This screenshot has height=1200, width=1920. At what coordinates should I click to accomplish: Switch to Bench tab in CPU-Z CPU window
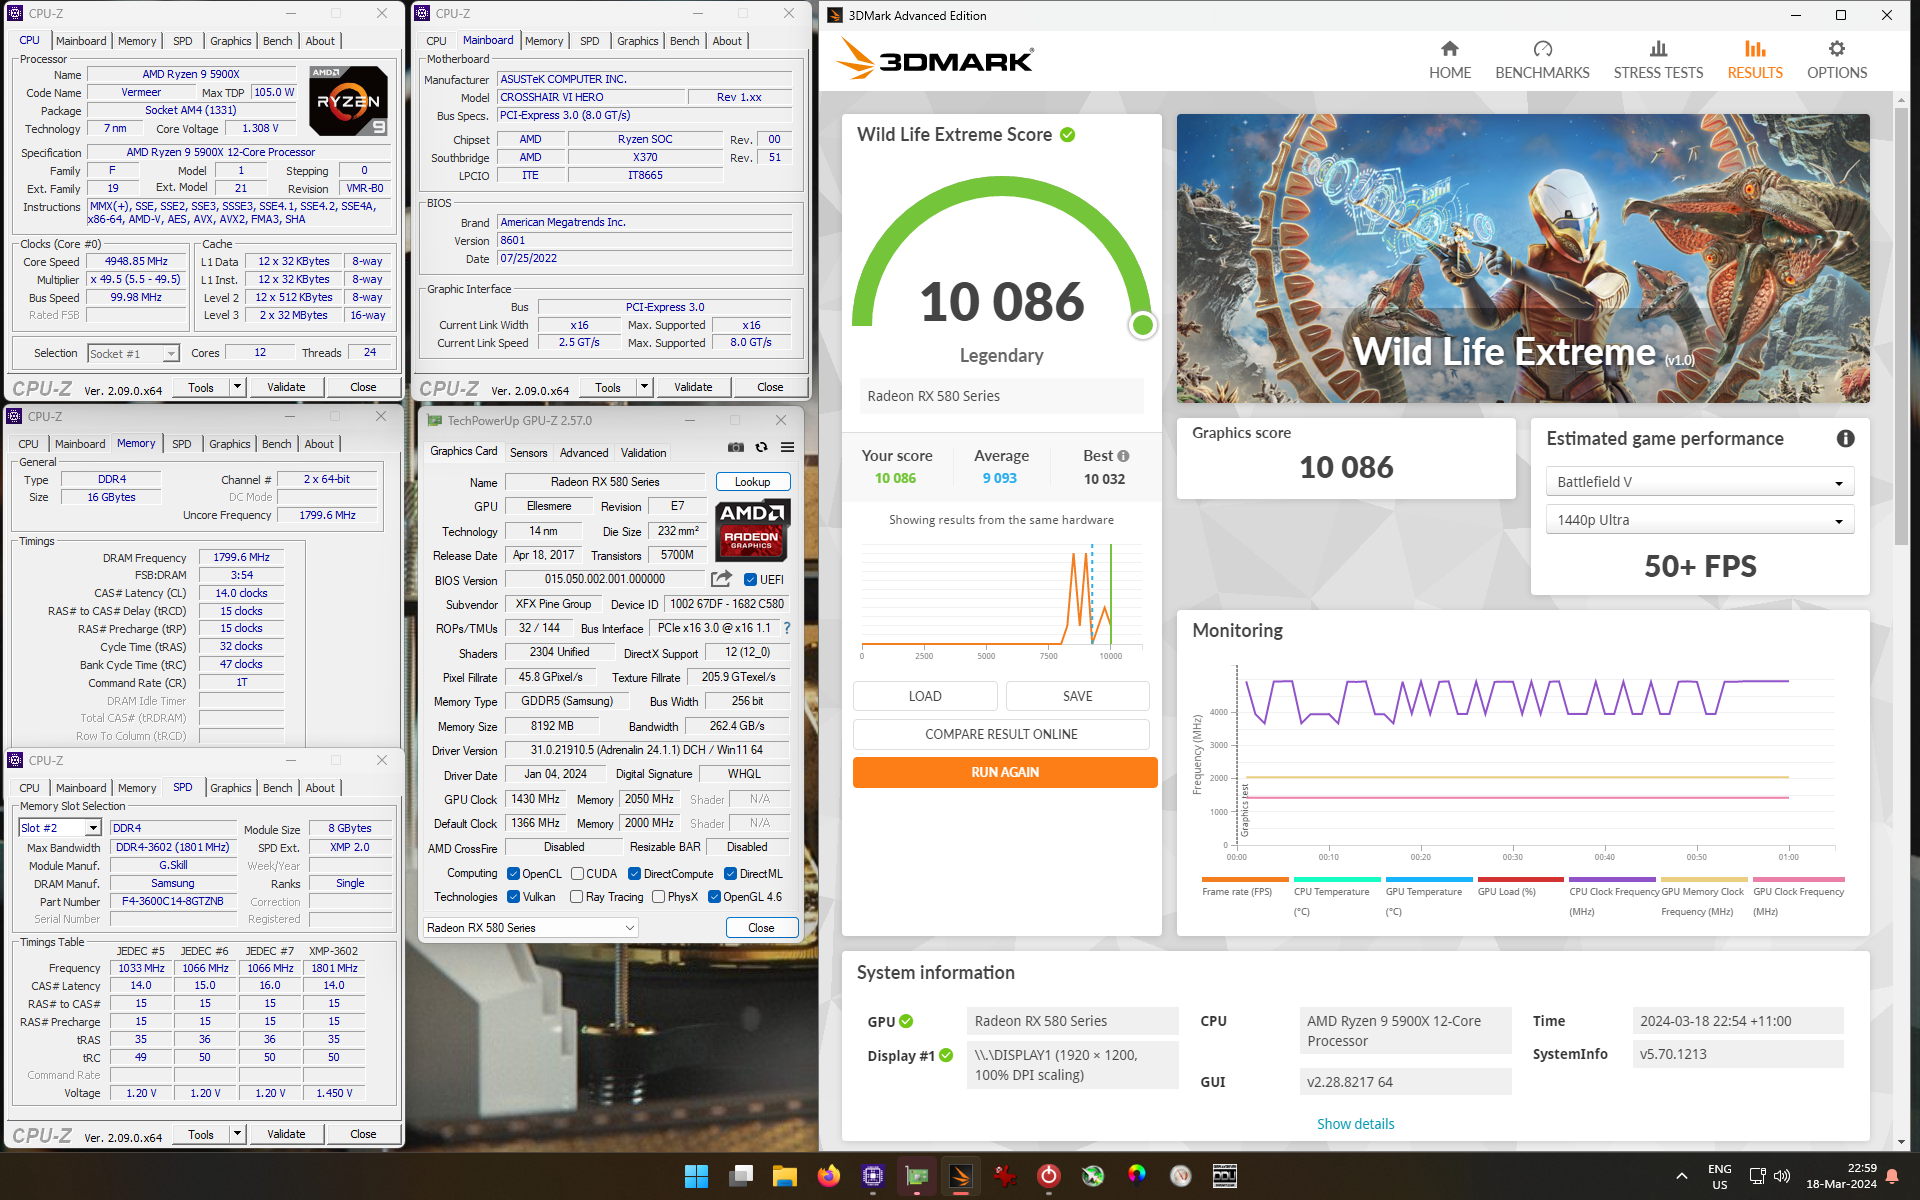[277, 41]
